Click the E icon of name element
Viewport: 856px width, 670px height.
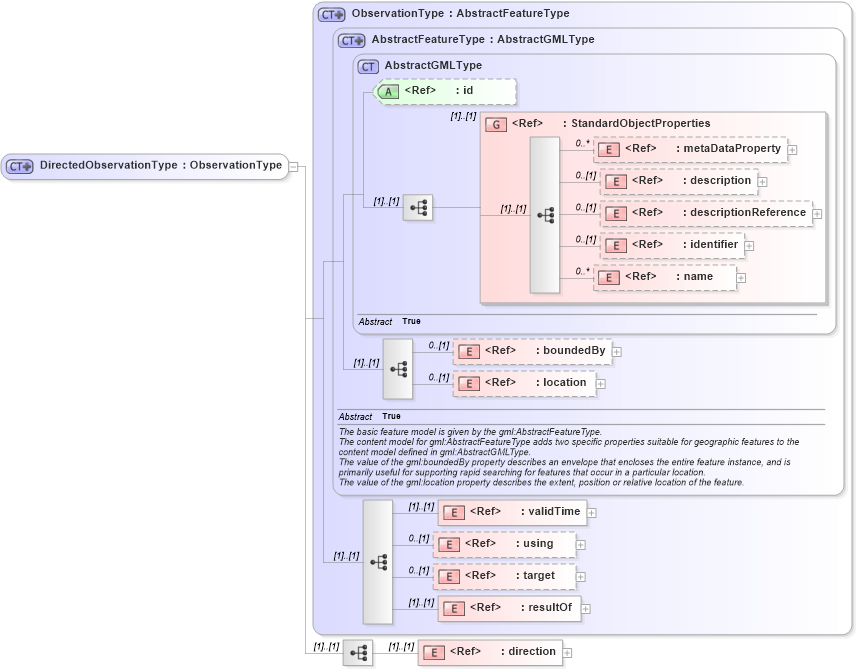coord(609,277)
